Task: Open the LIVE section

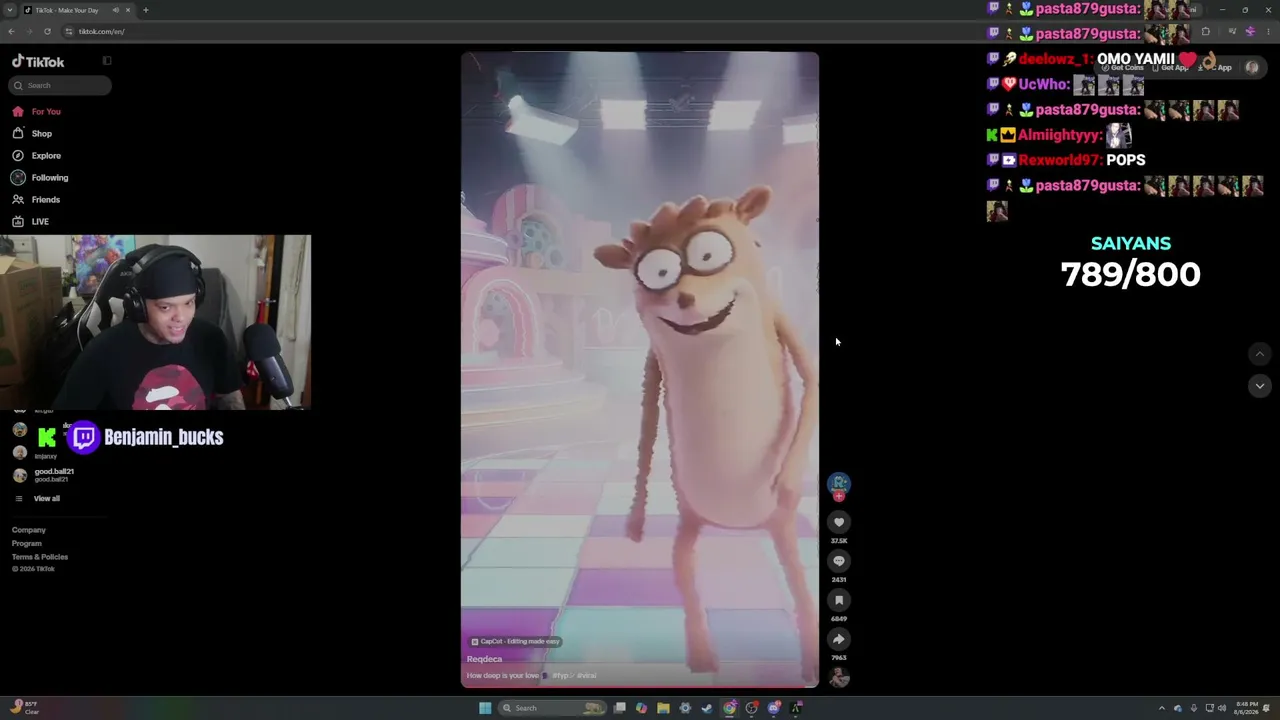Action: 40,222
